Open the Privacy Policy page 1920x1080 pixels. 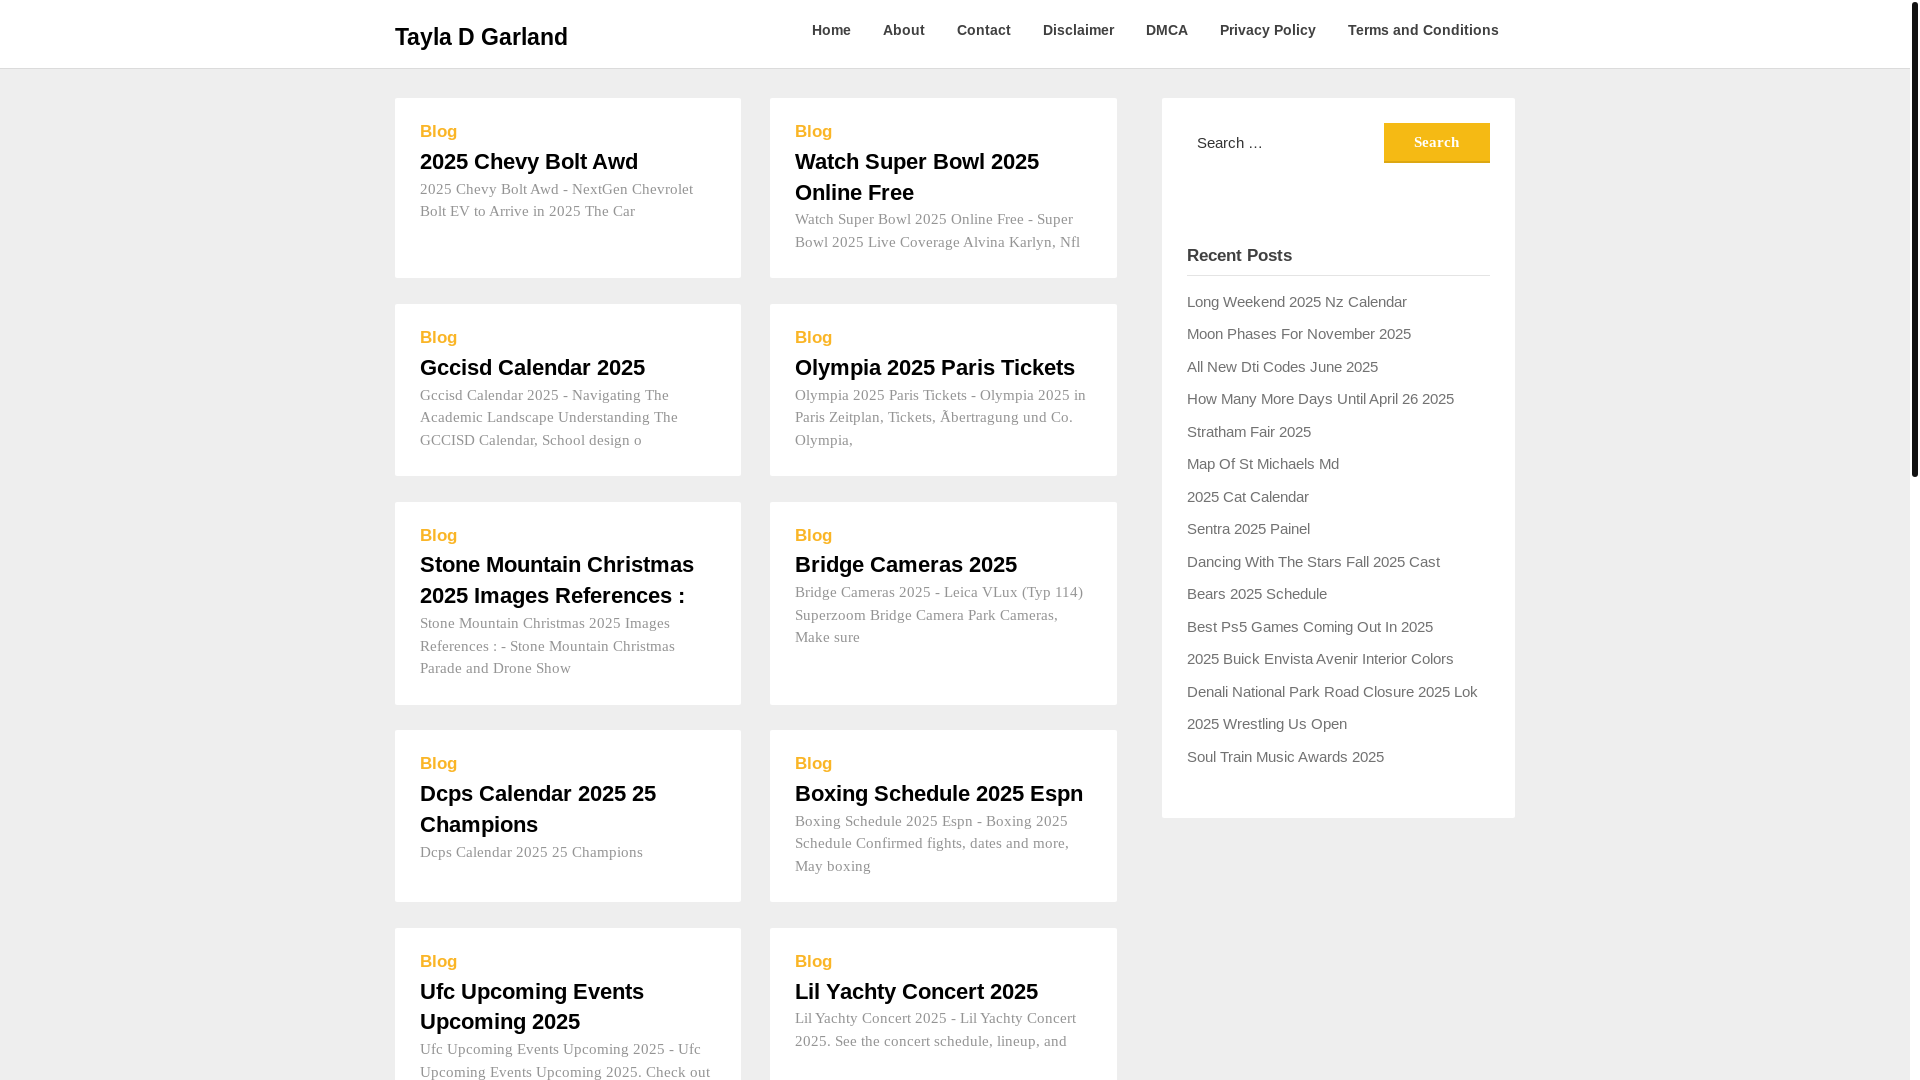[1267, 30]
